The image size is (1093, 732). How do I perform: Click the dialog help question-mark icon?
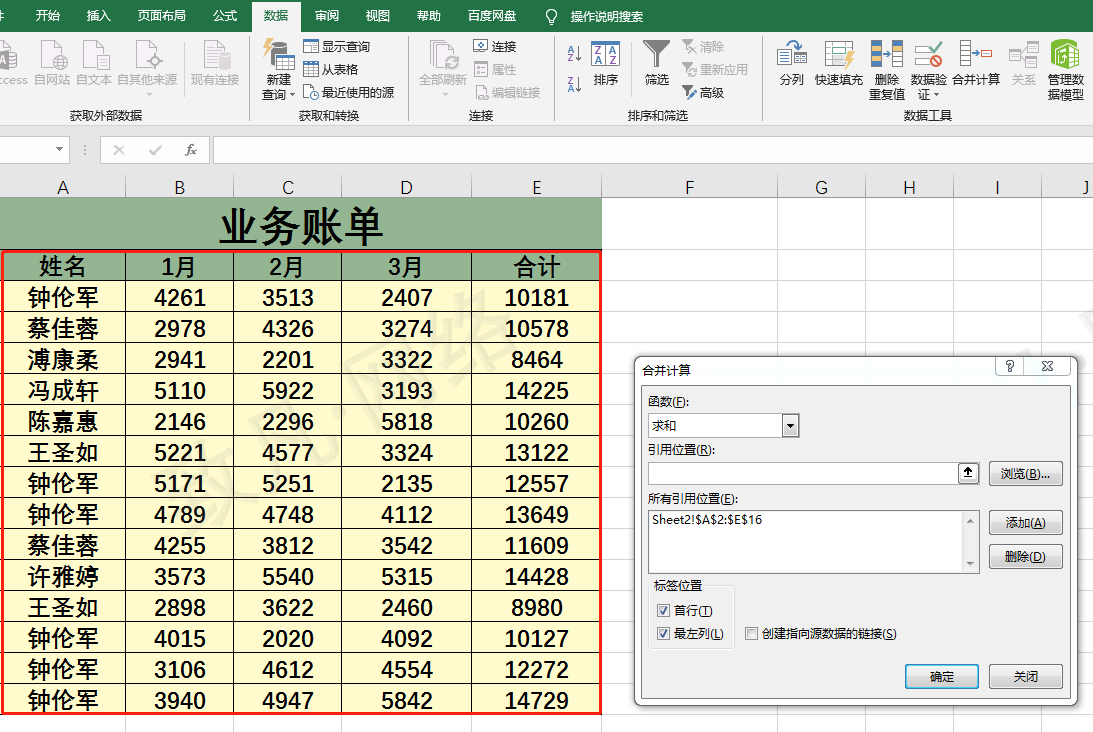click(1009, 366)
